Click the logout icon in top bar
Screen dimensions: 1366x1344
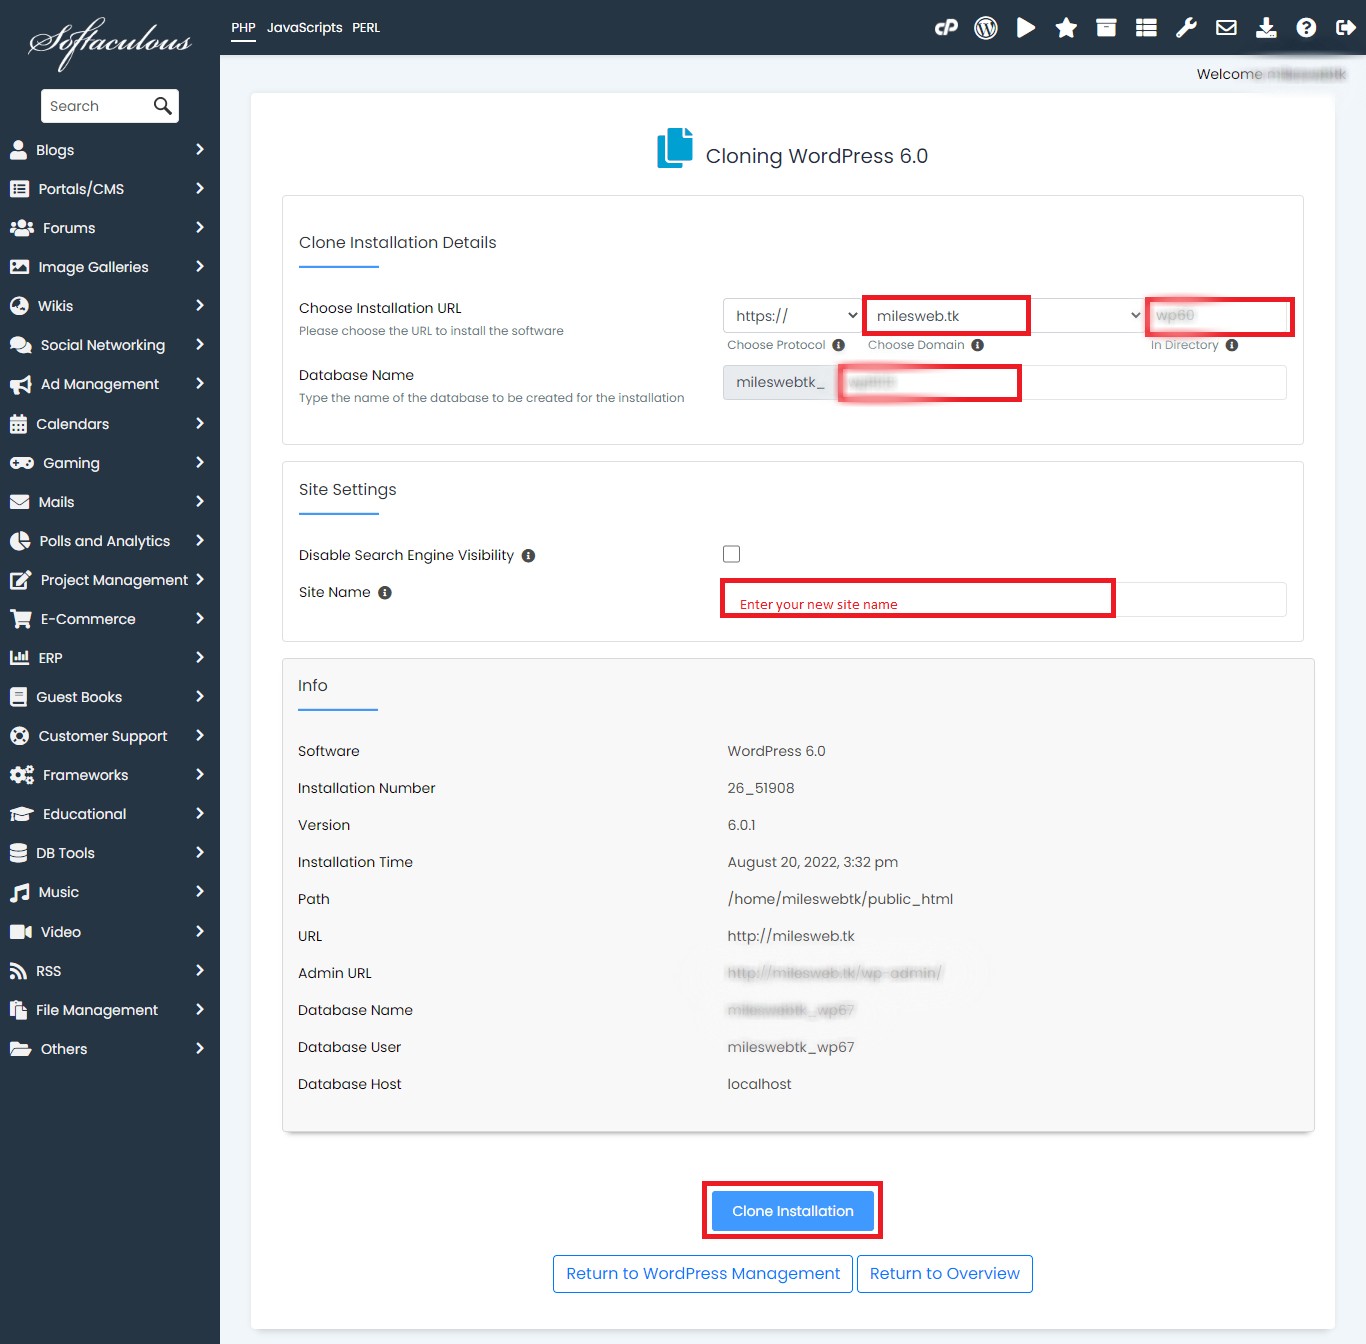(1346, 28)
